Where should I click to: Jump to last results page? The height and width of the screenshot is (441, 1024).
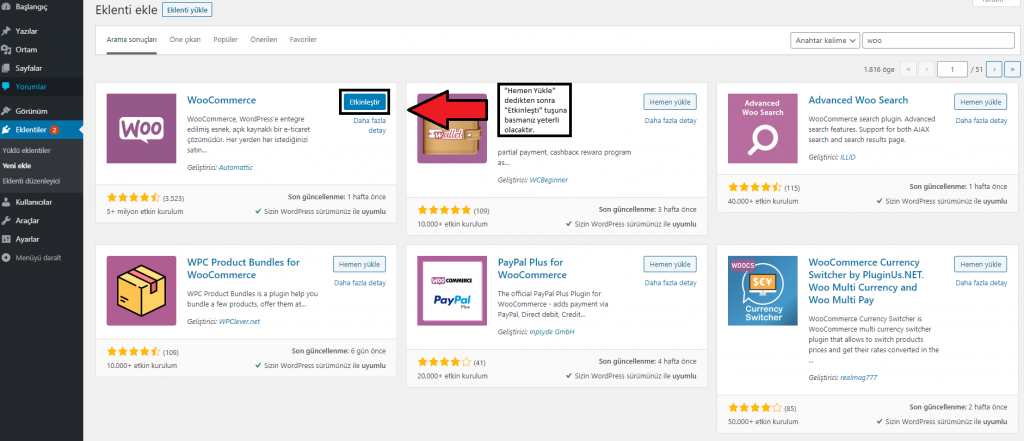1012,69
